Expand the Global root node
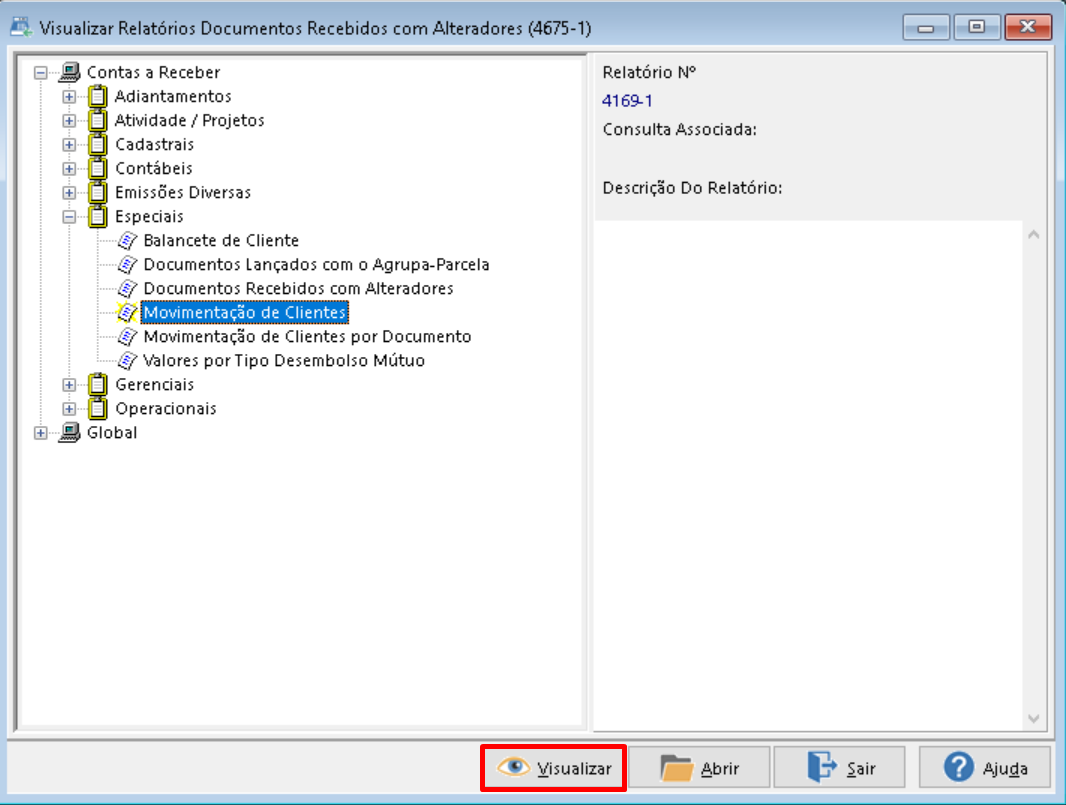This screenshot has width=1066, height=805. click(x=41, y=433)
